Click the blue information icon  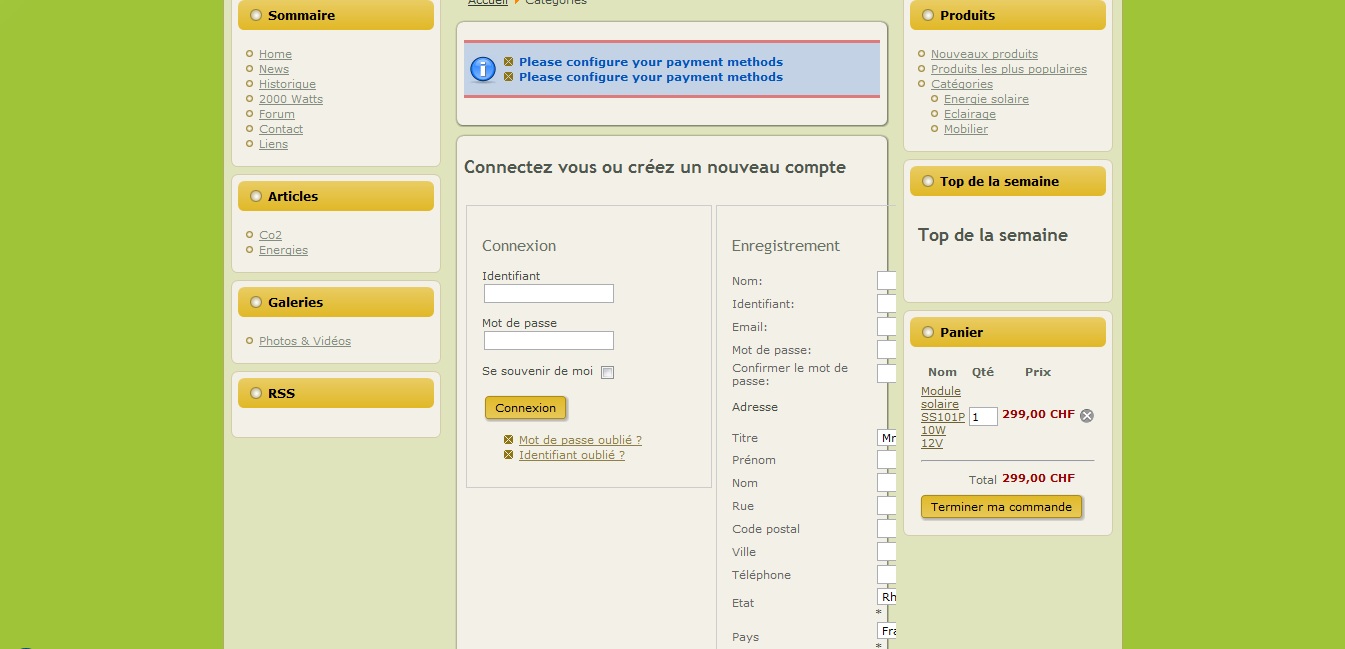click(x=483, y=69)
